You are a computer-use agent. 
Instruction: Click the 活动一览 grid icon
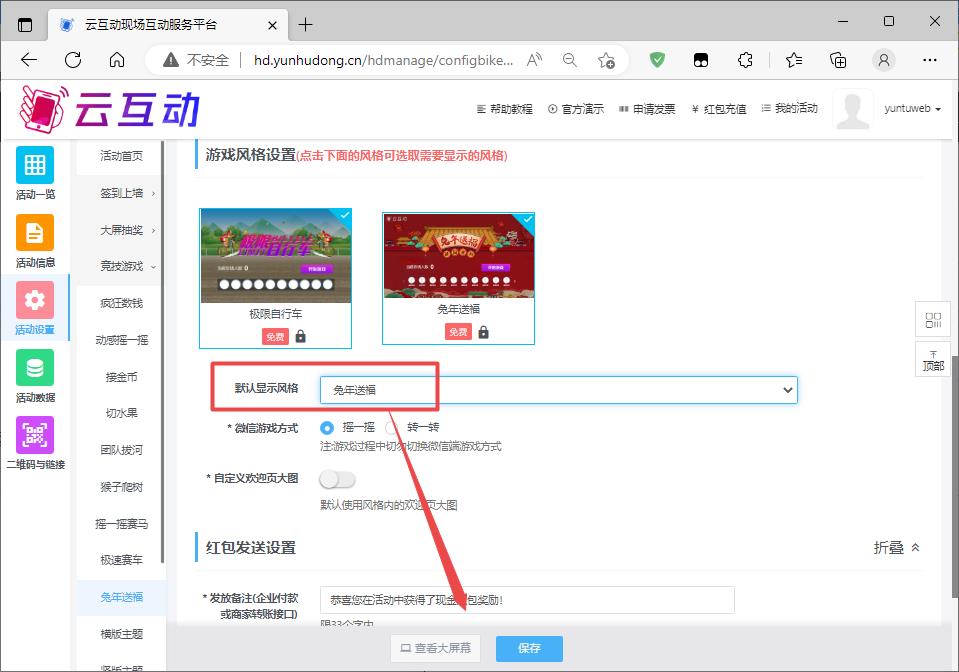point(35,165)
